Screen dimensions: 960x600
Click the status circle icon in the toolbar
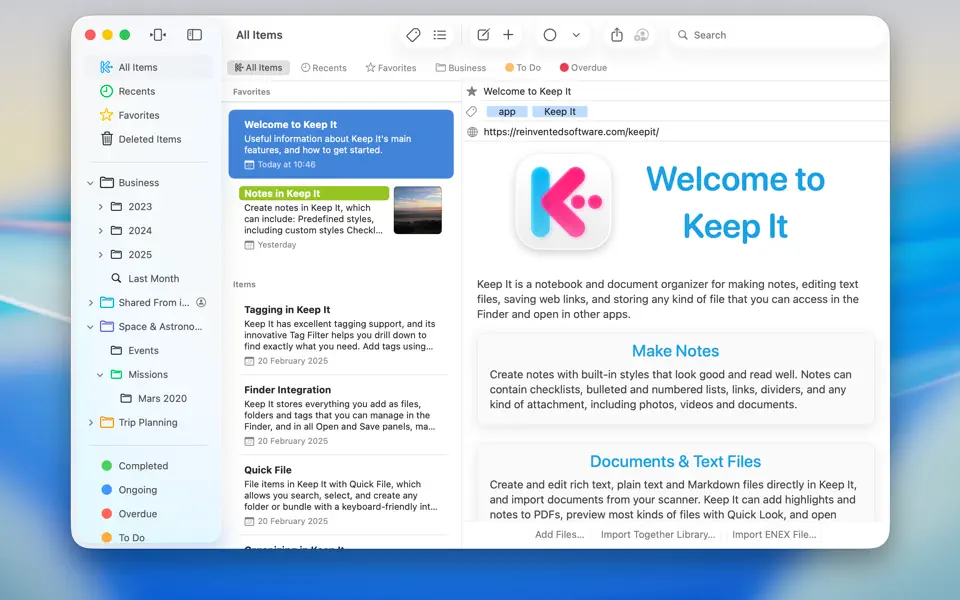tap(549, 34)
